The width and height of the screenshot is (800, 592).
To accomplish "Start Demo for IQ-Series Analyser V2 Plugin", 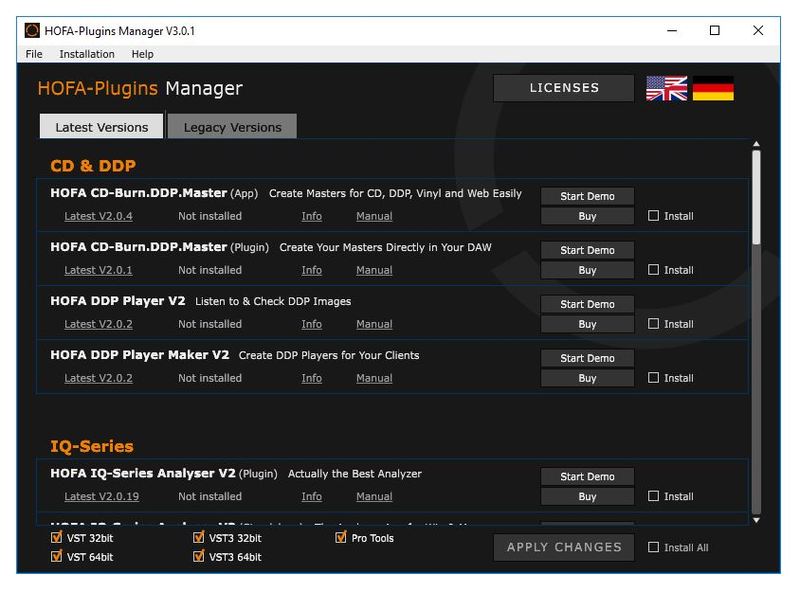I will coord(587,477).
